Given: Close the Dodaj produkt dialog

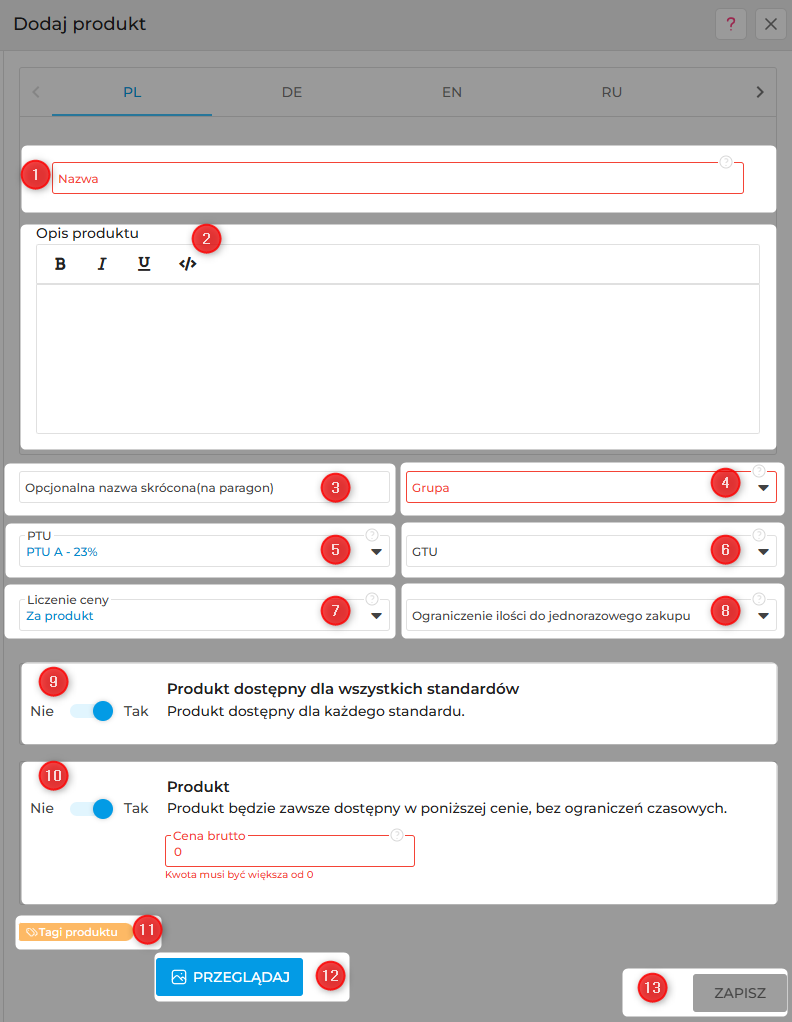Looking at the screenshot, I should pos(770,25).
